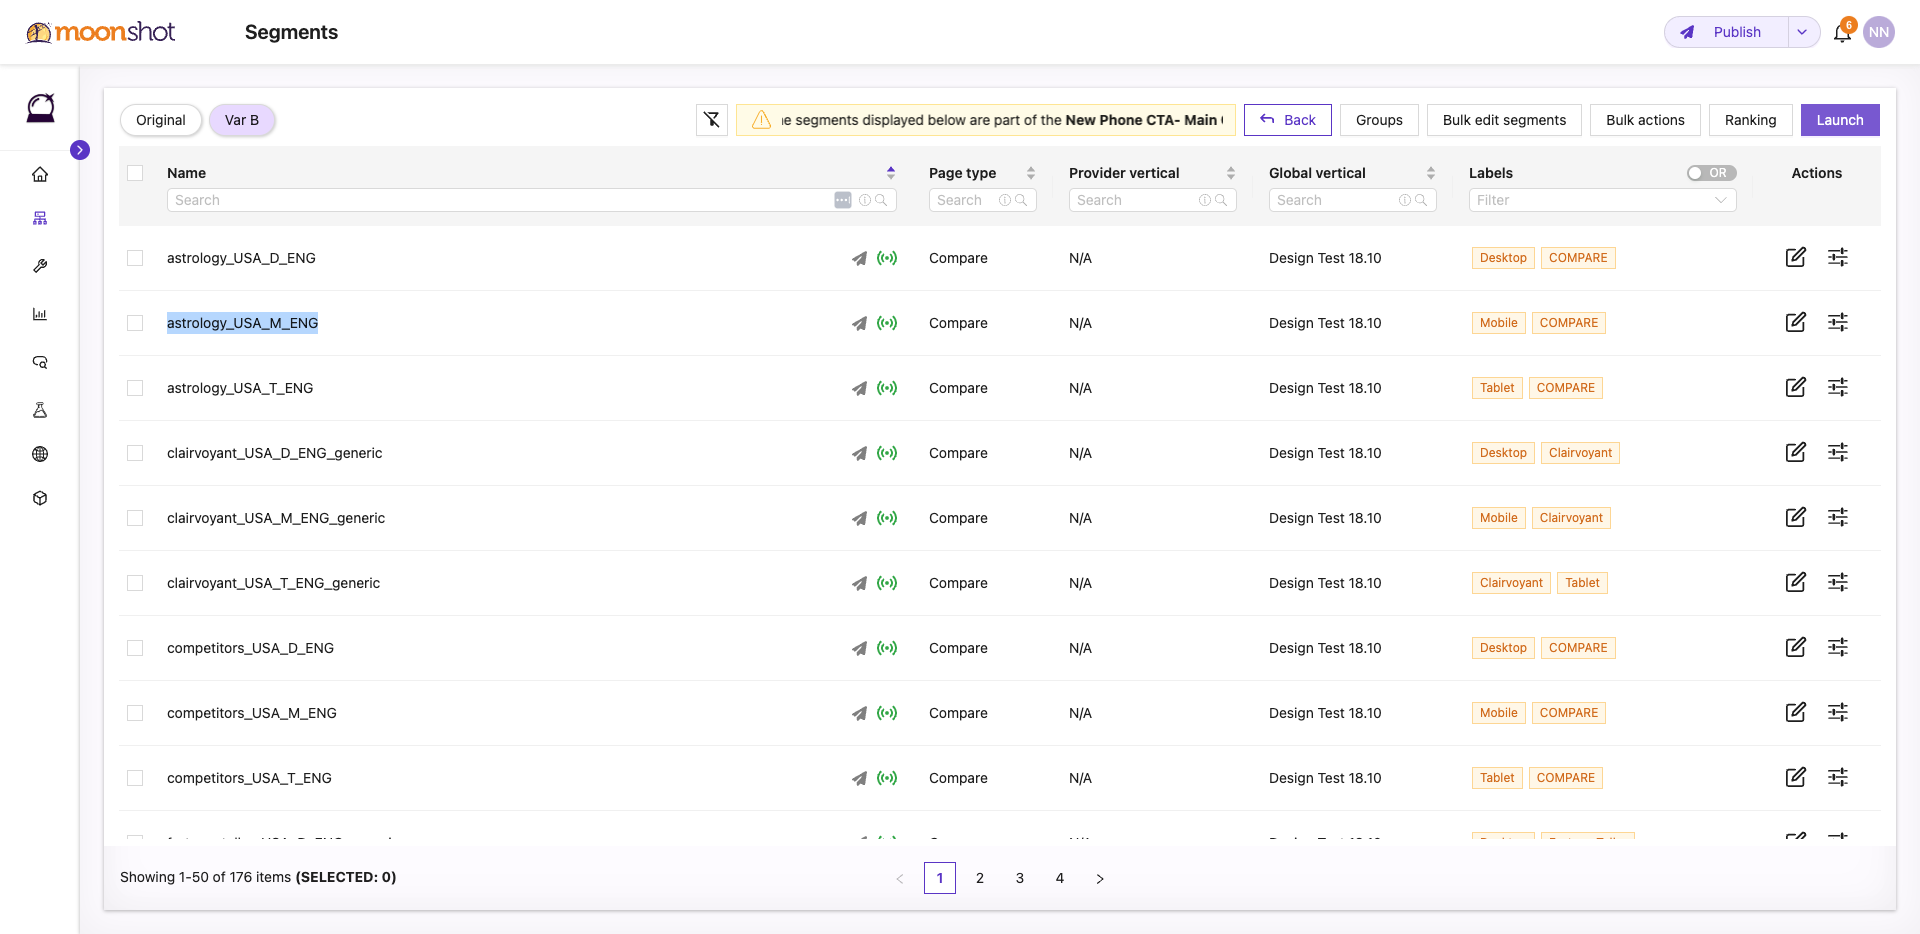The height and width of the screenshot is (934, 1920).
Task: Check the astrology_USA_M_ENG row checkbox
Action: (135, 323)
